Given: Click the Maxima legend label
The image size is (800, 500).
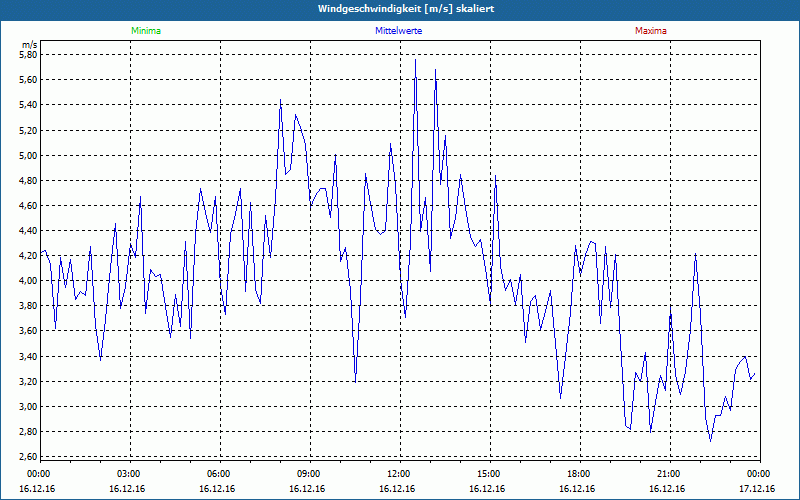Looking at the screenshot, I should click(651, 31).
